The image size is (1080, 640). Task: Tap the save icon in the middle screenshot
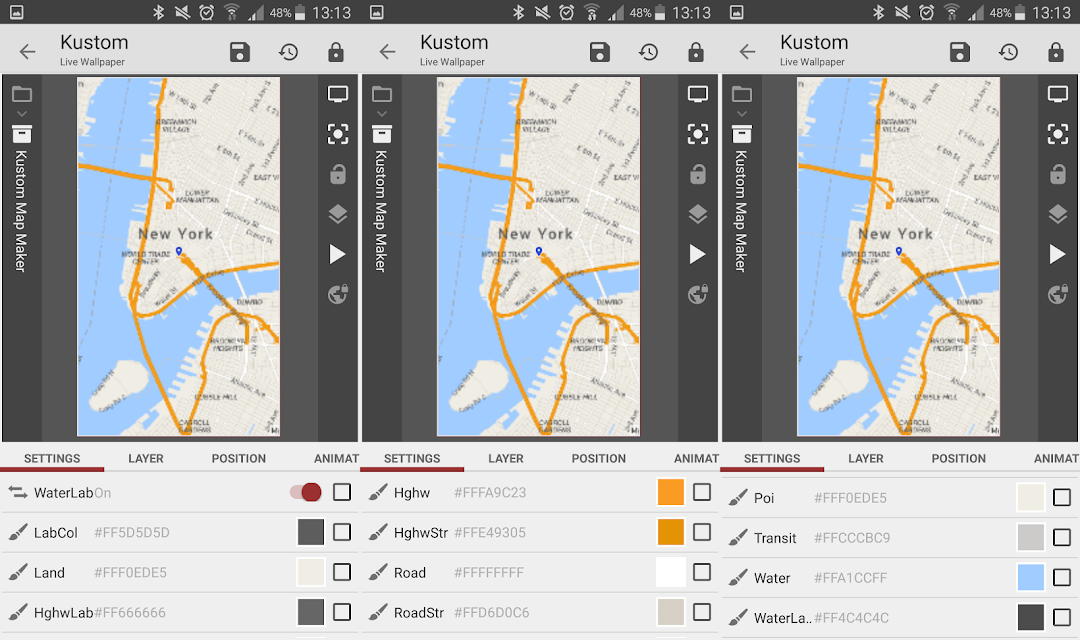coord(600,52)
